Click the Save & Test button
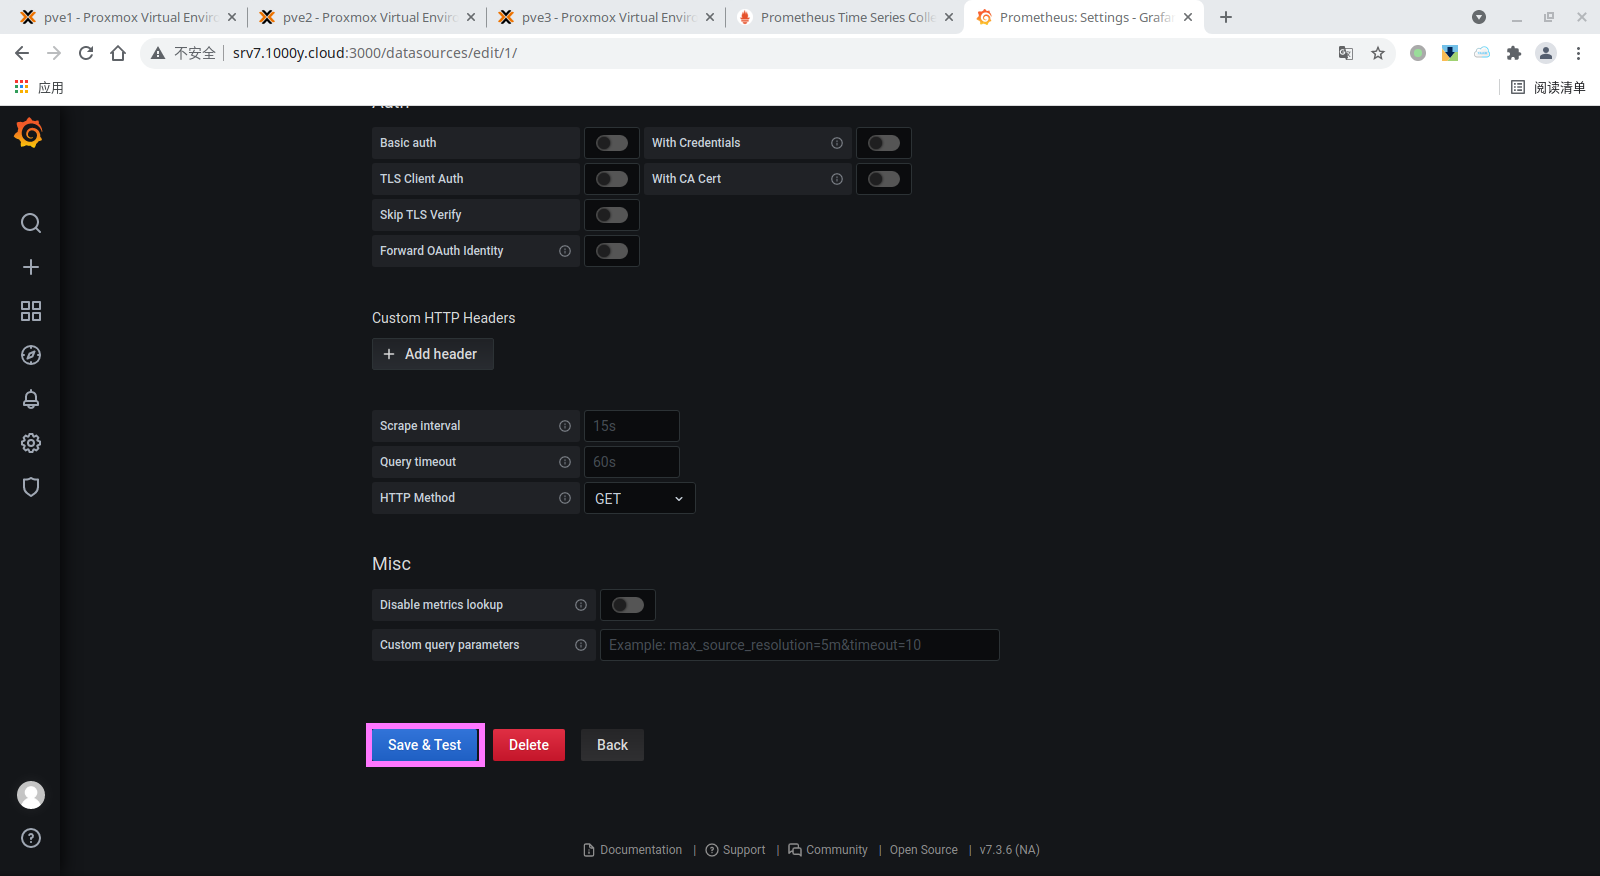The image size is (1600, 876). tap(425, 745)
